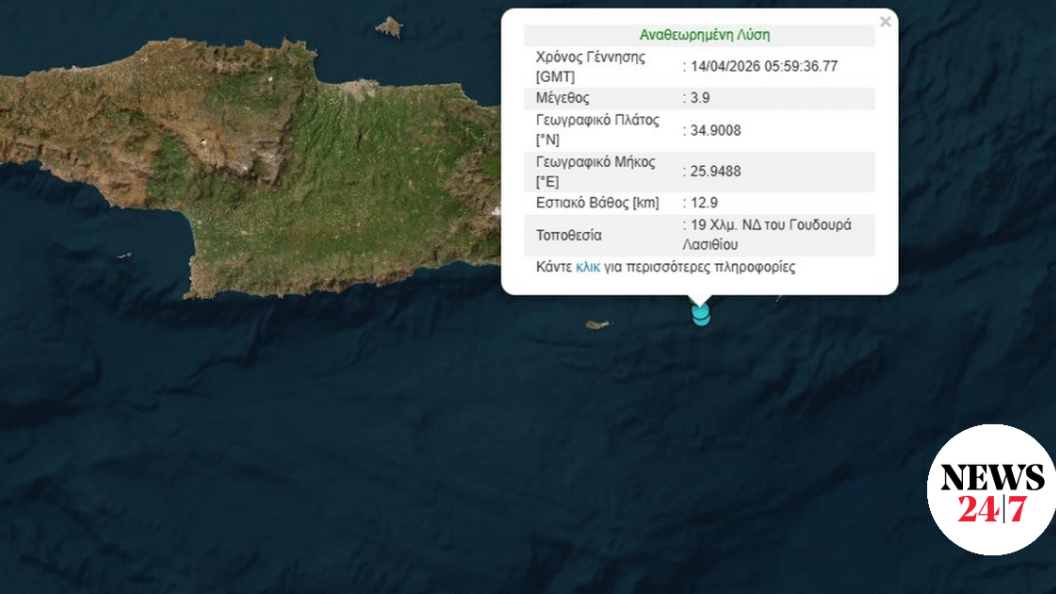Click the blue "κλικ" link for more information
Screen dimensions: 1056x594
click(x=588, y=268)
